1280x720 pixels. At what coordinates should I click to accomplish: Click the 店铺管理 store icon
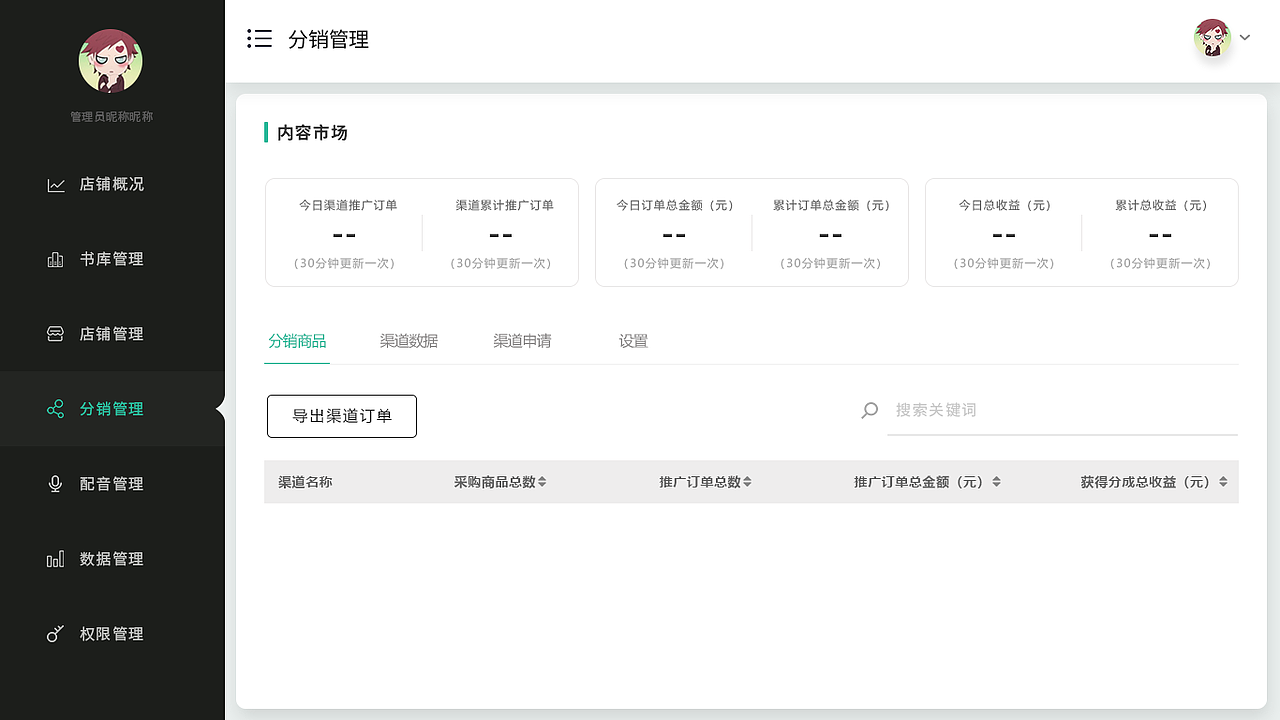click(x=56, y=334)
